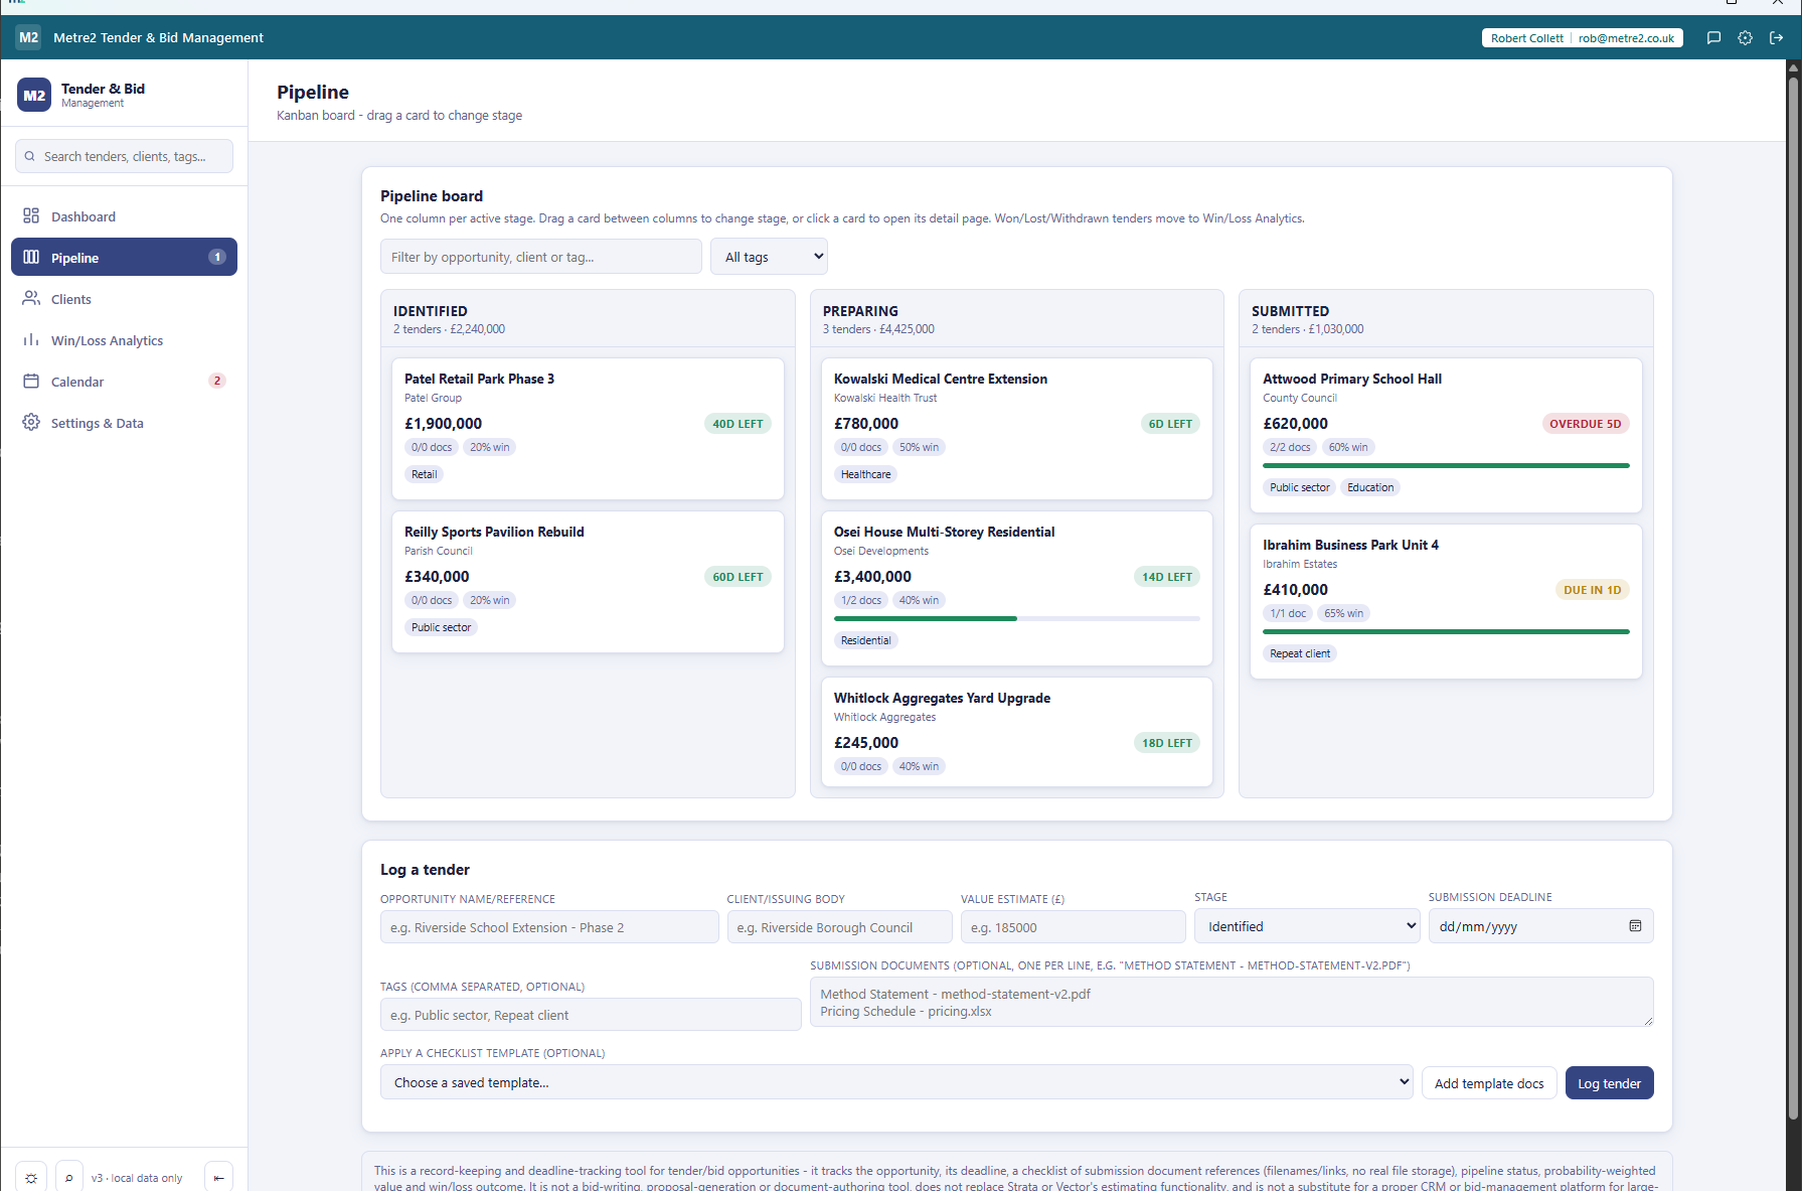The image size is (1802, 1191).
Task: Open Win/Loss Analytics from sidebar
Action: pyautogui.click(x=124, y=340)
